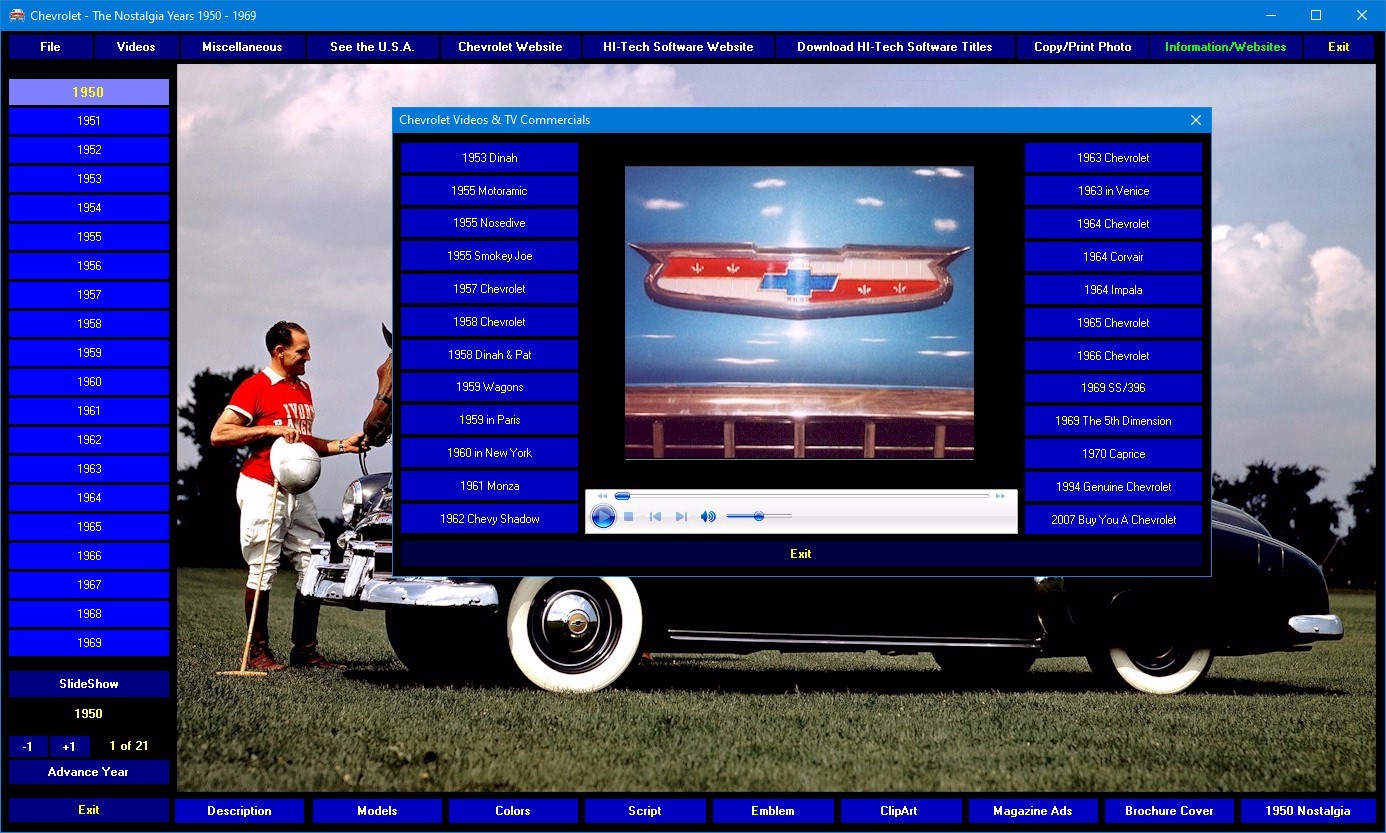Open Magazine Ads
The width and height of the screenshot is (1386, 833).
pos(1033,811)
